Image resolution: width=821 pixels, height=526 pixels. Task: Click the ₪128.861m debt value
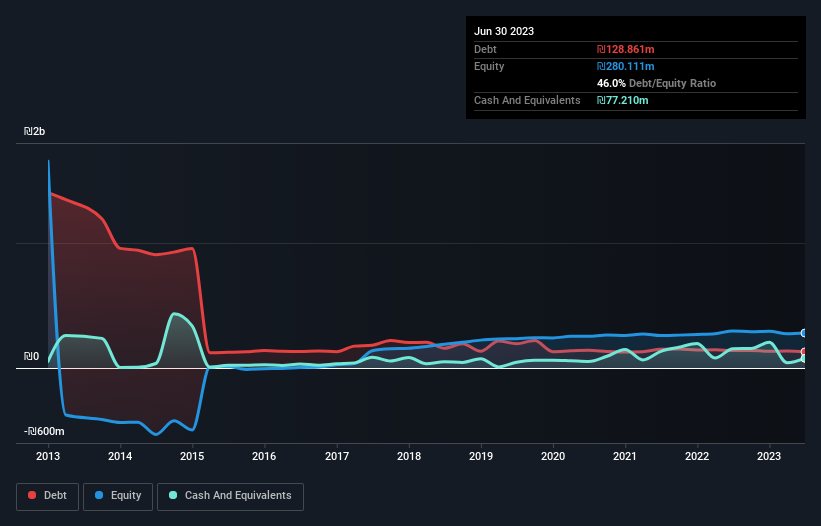coord(626,49)
